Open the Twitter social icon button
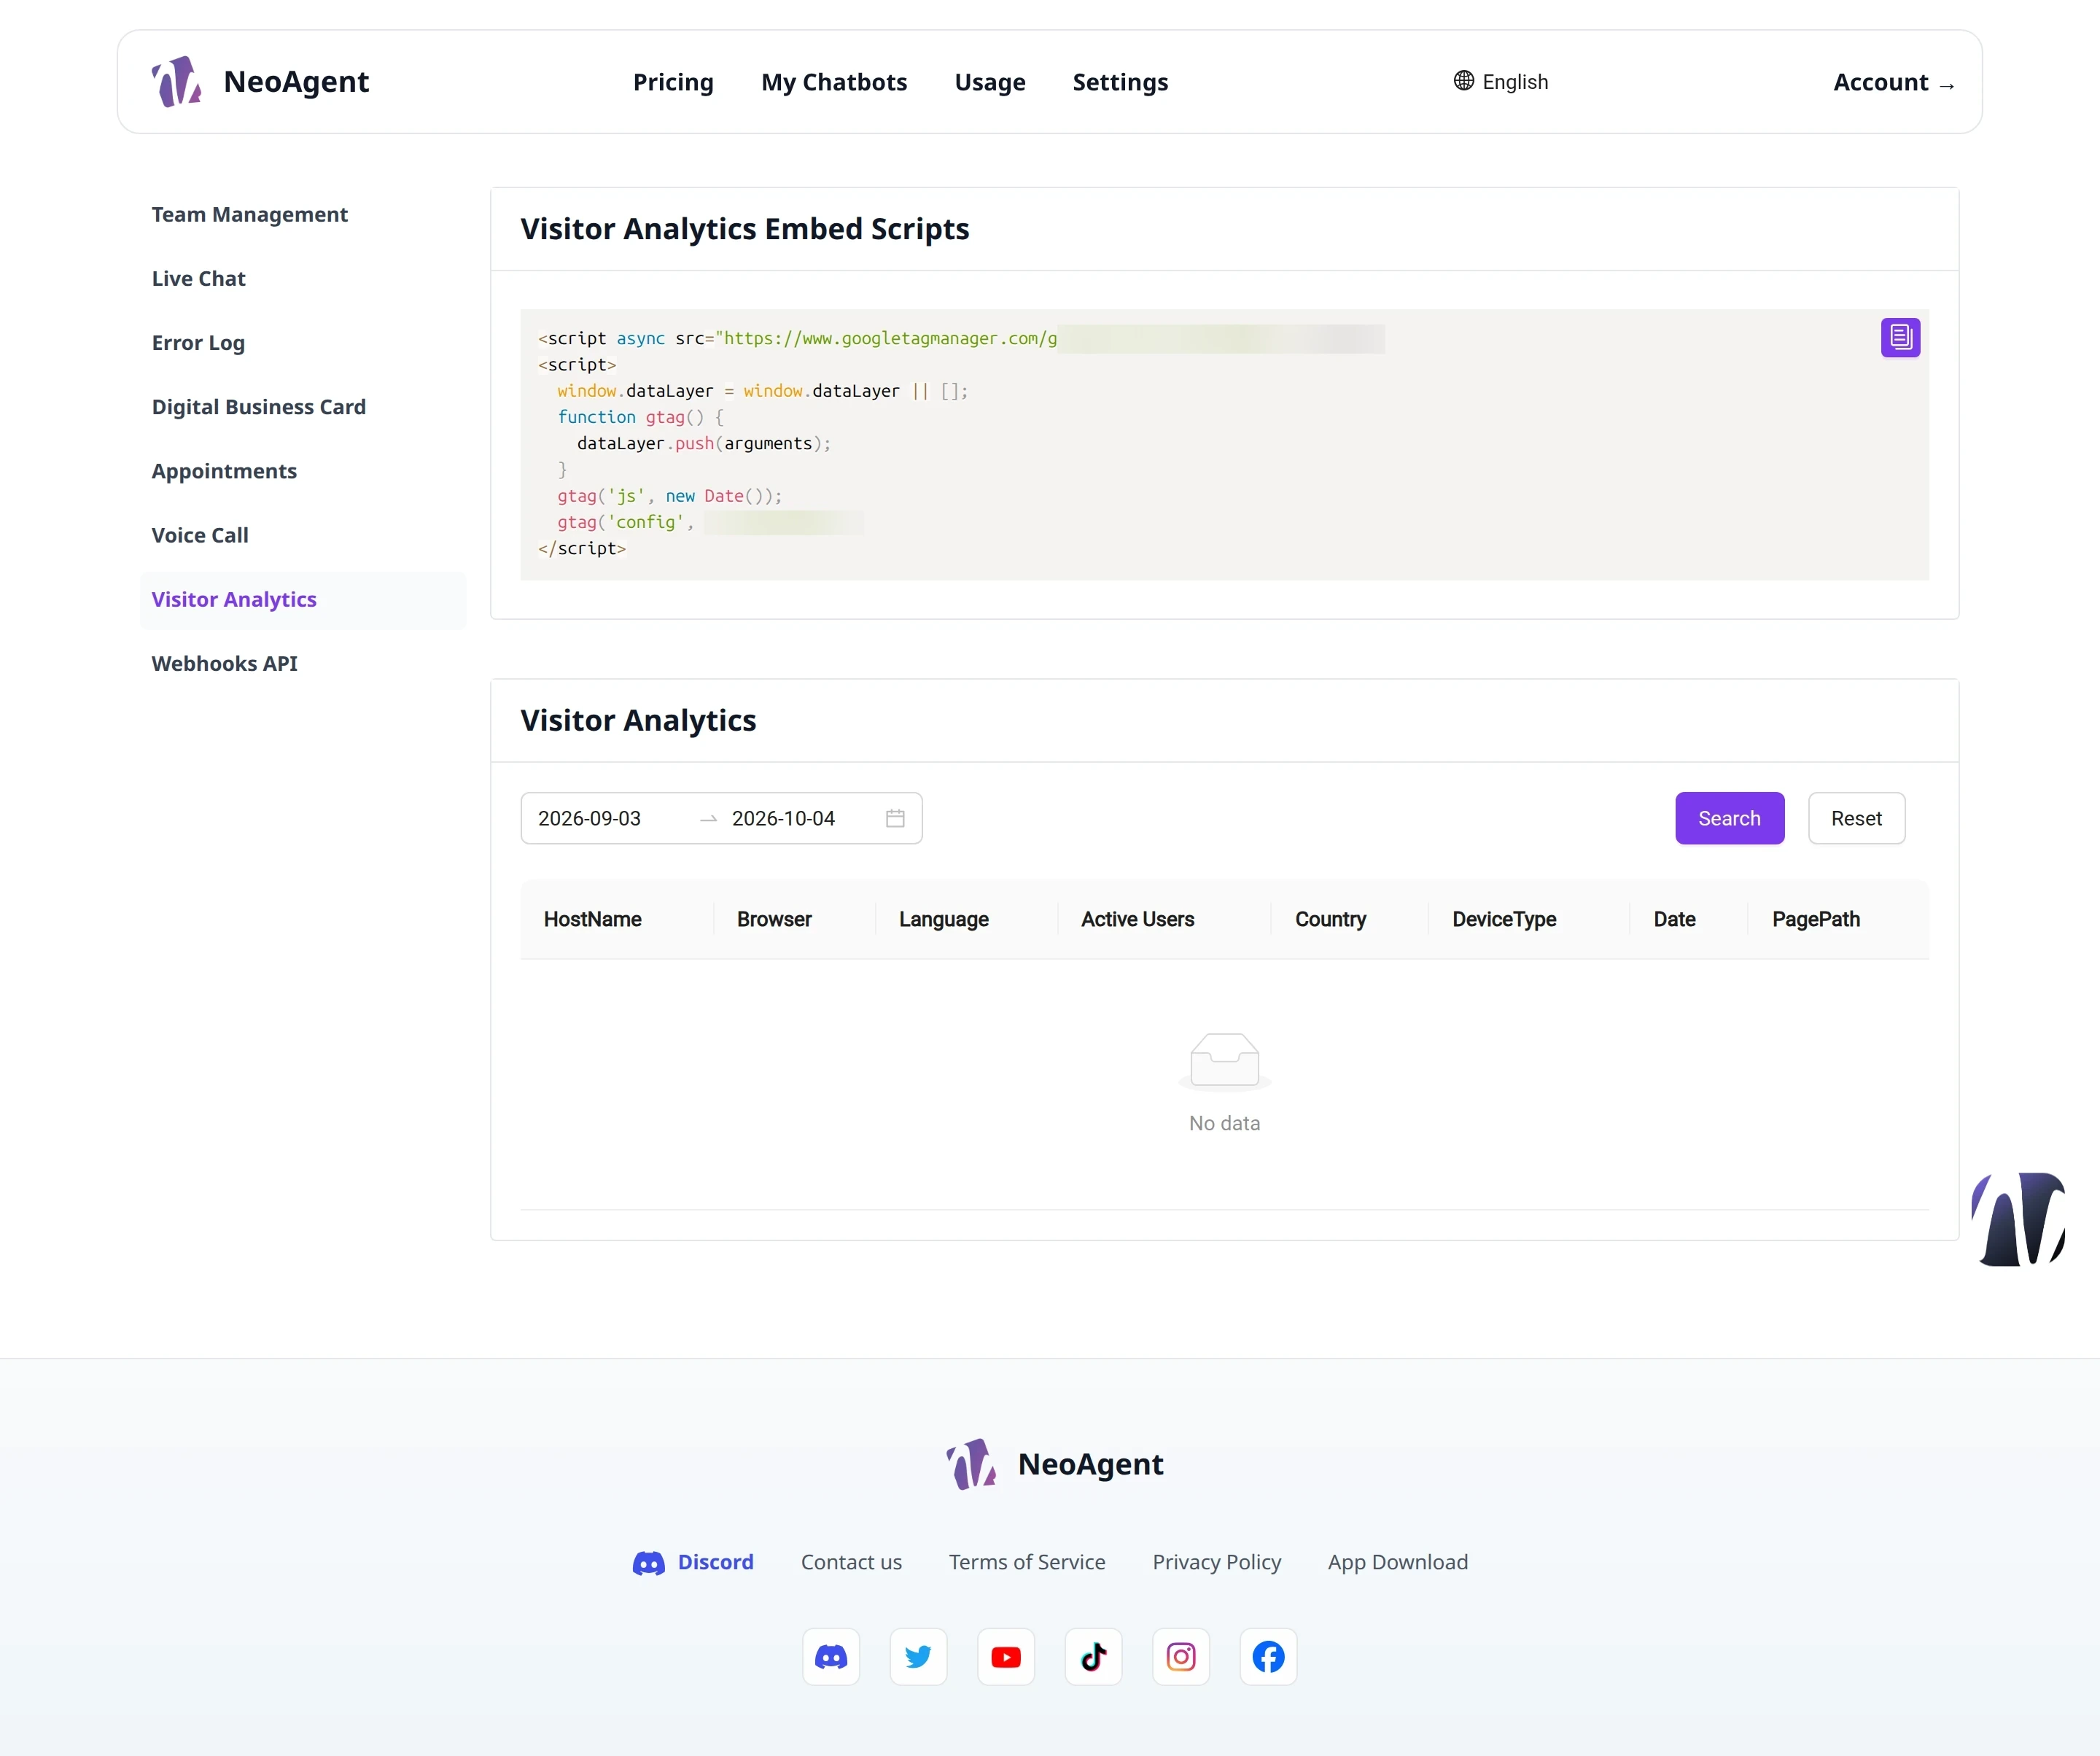The height and width of the screenshot is (1756, 2100). click(918, 1657)
